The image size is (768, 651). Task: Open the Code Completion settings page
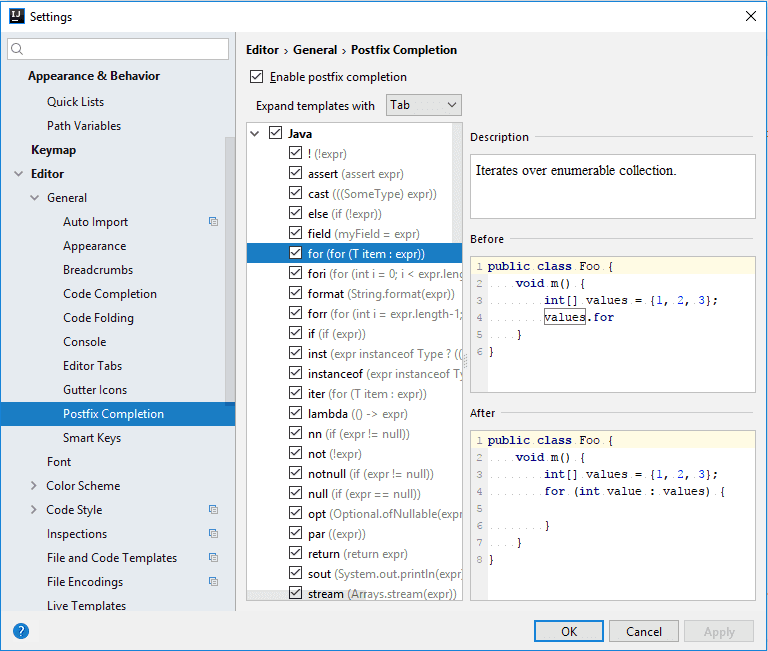point(110,294)
